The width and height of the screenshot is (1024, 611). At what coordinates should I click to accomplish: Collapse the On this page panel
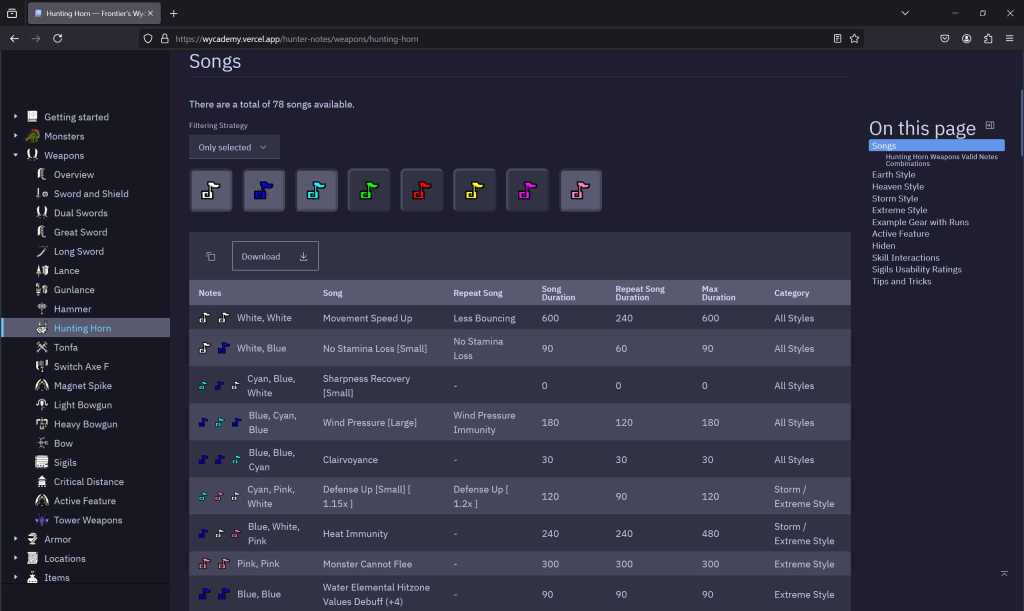tap(990, 125)
